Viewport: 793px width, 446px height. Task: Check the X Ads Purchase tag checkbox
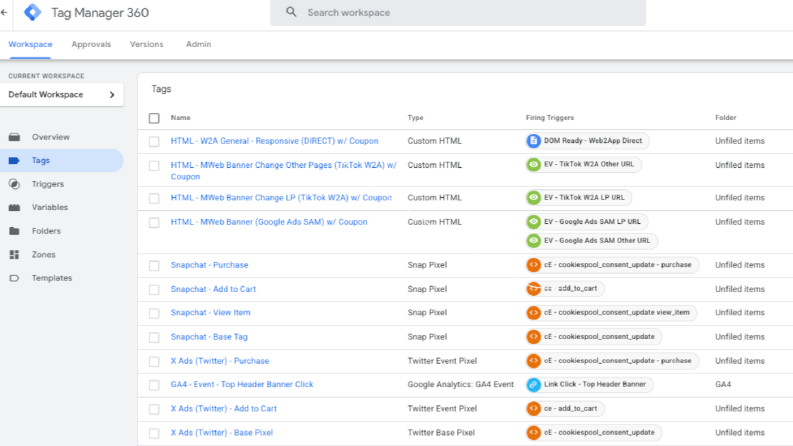click(x=154, y=362)
